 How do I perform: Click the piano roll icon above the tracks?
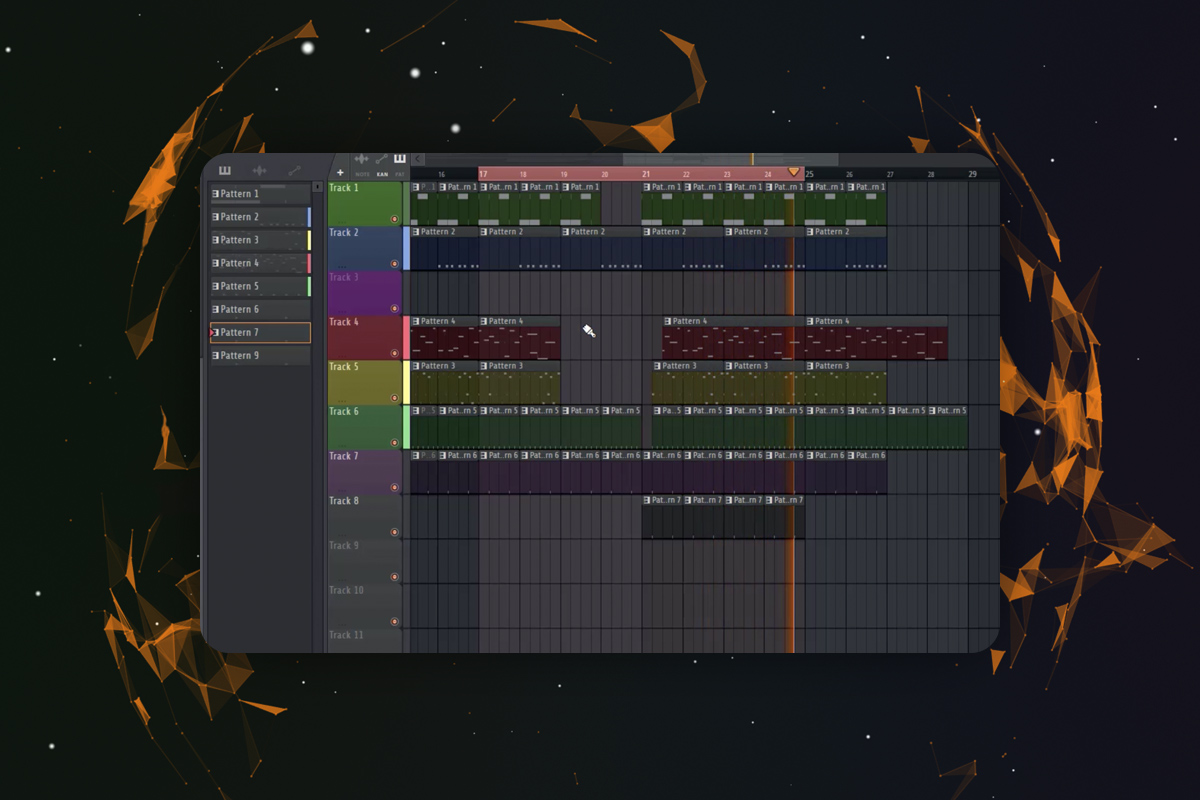399,158
